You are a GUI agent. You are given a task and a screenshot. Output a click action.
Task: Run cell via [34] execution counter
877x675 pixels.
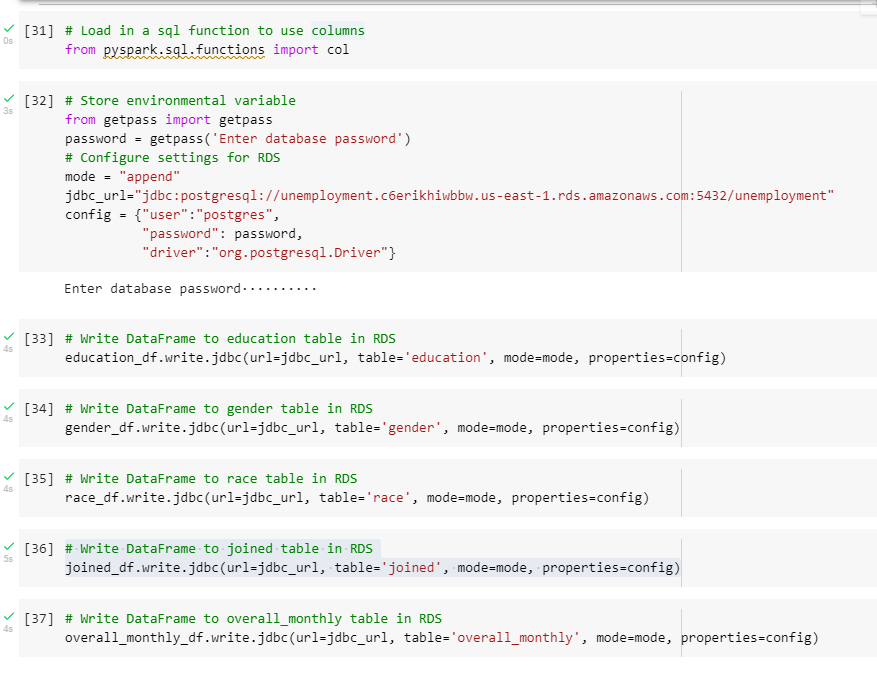[39, 409]
